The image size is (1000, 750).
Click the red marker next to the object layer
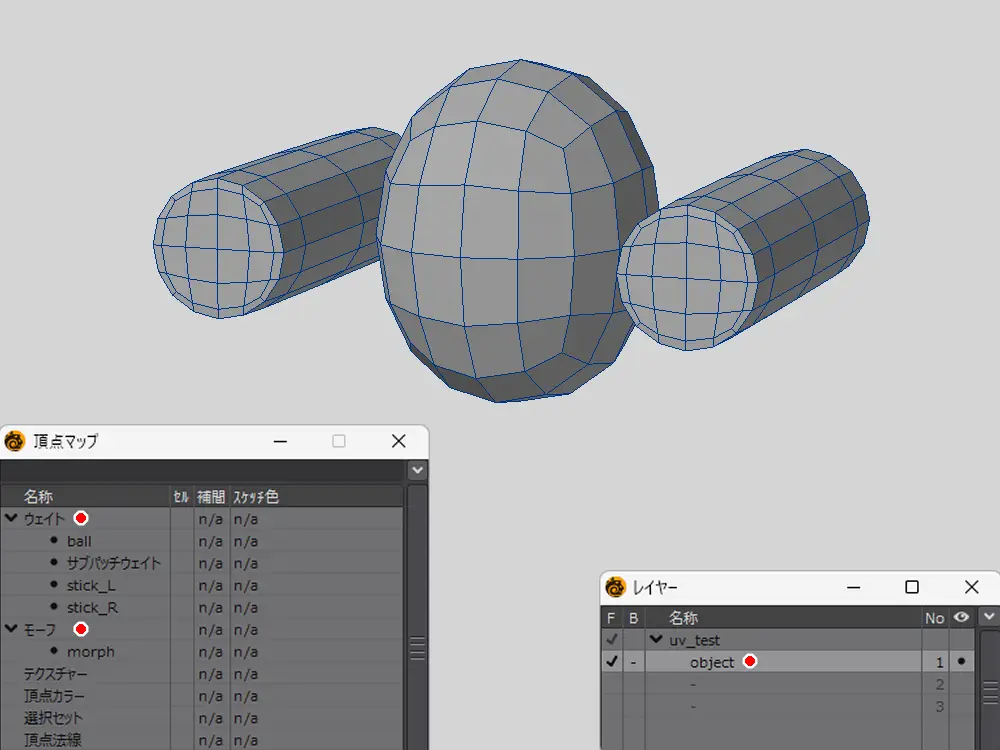tap(750, 662)
